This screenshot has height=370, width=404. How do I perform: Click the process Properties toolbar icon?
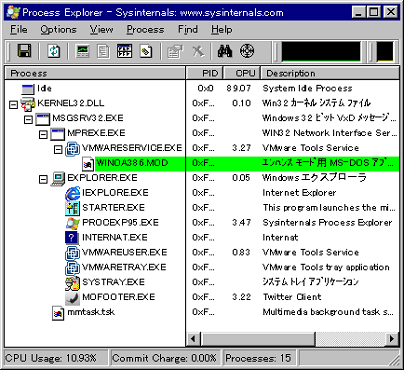pos(175,51)
